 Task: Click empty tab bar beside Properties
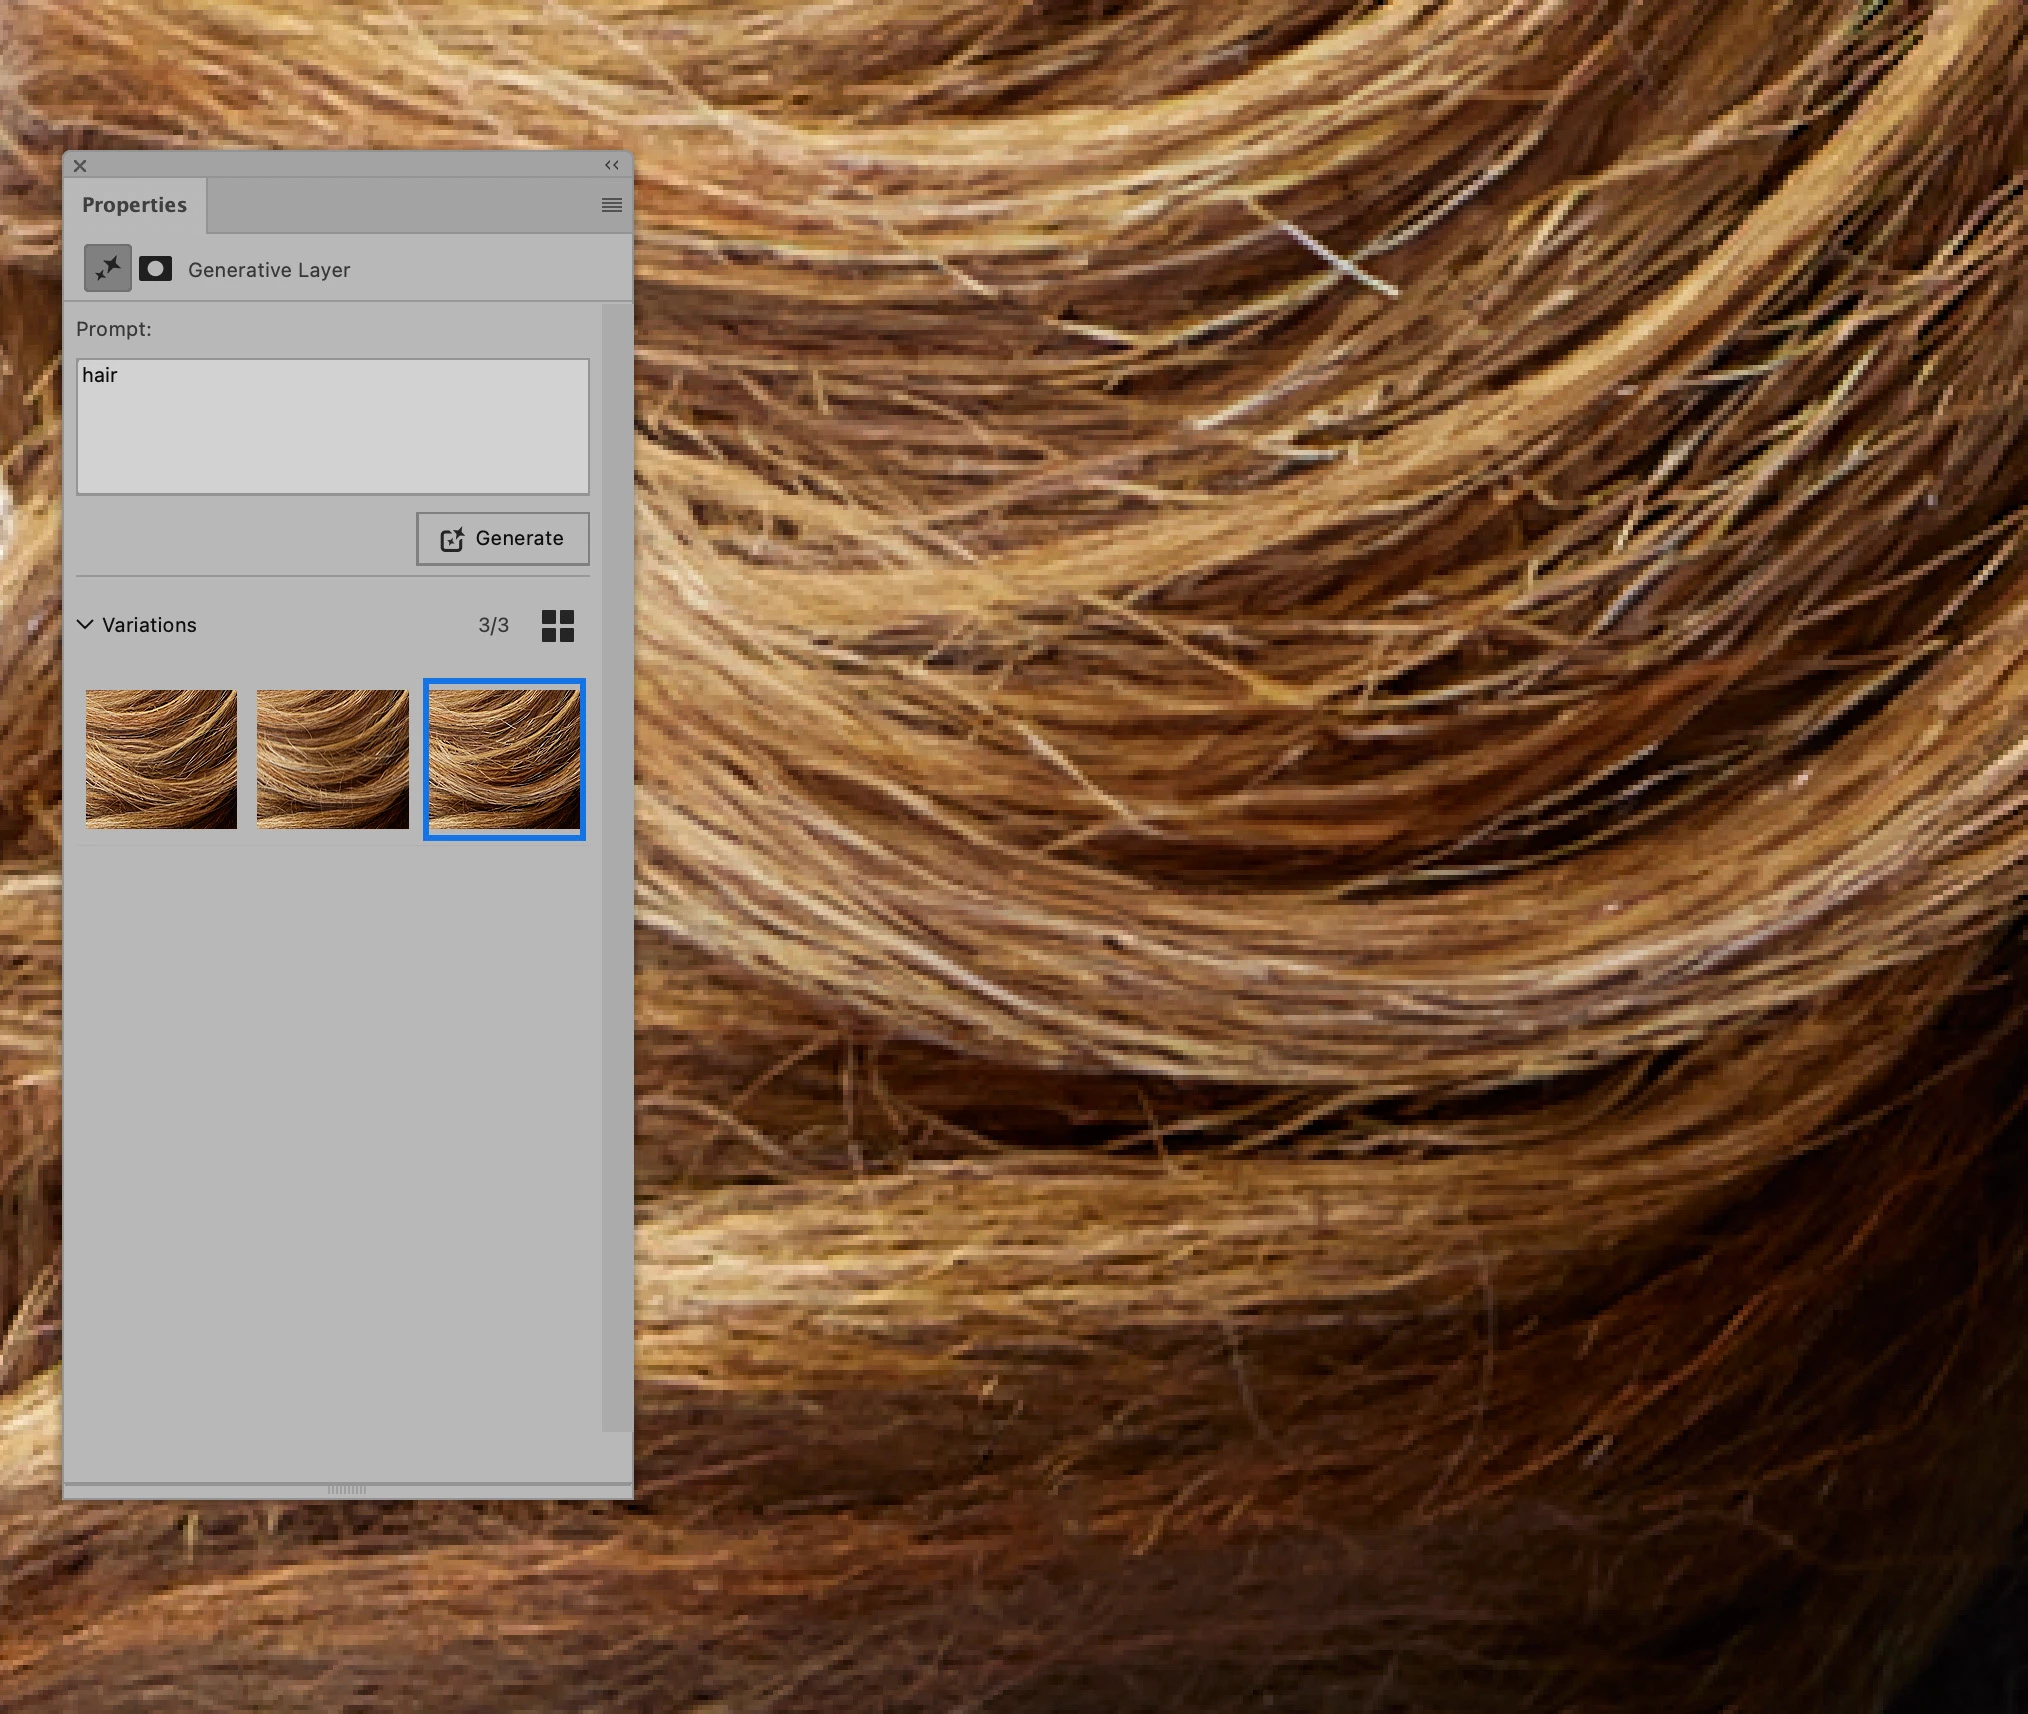pyautogui.click(x=400, y=206)
